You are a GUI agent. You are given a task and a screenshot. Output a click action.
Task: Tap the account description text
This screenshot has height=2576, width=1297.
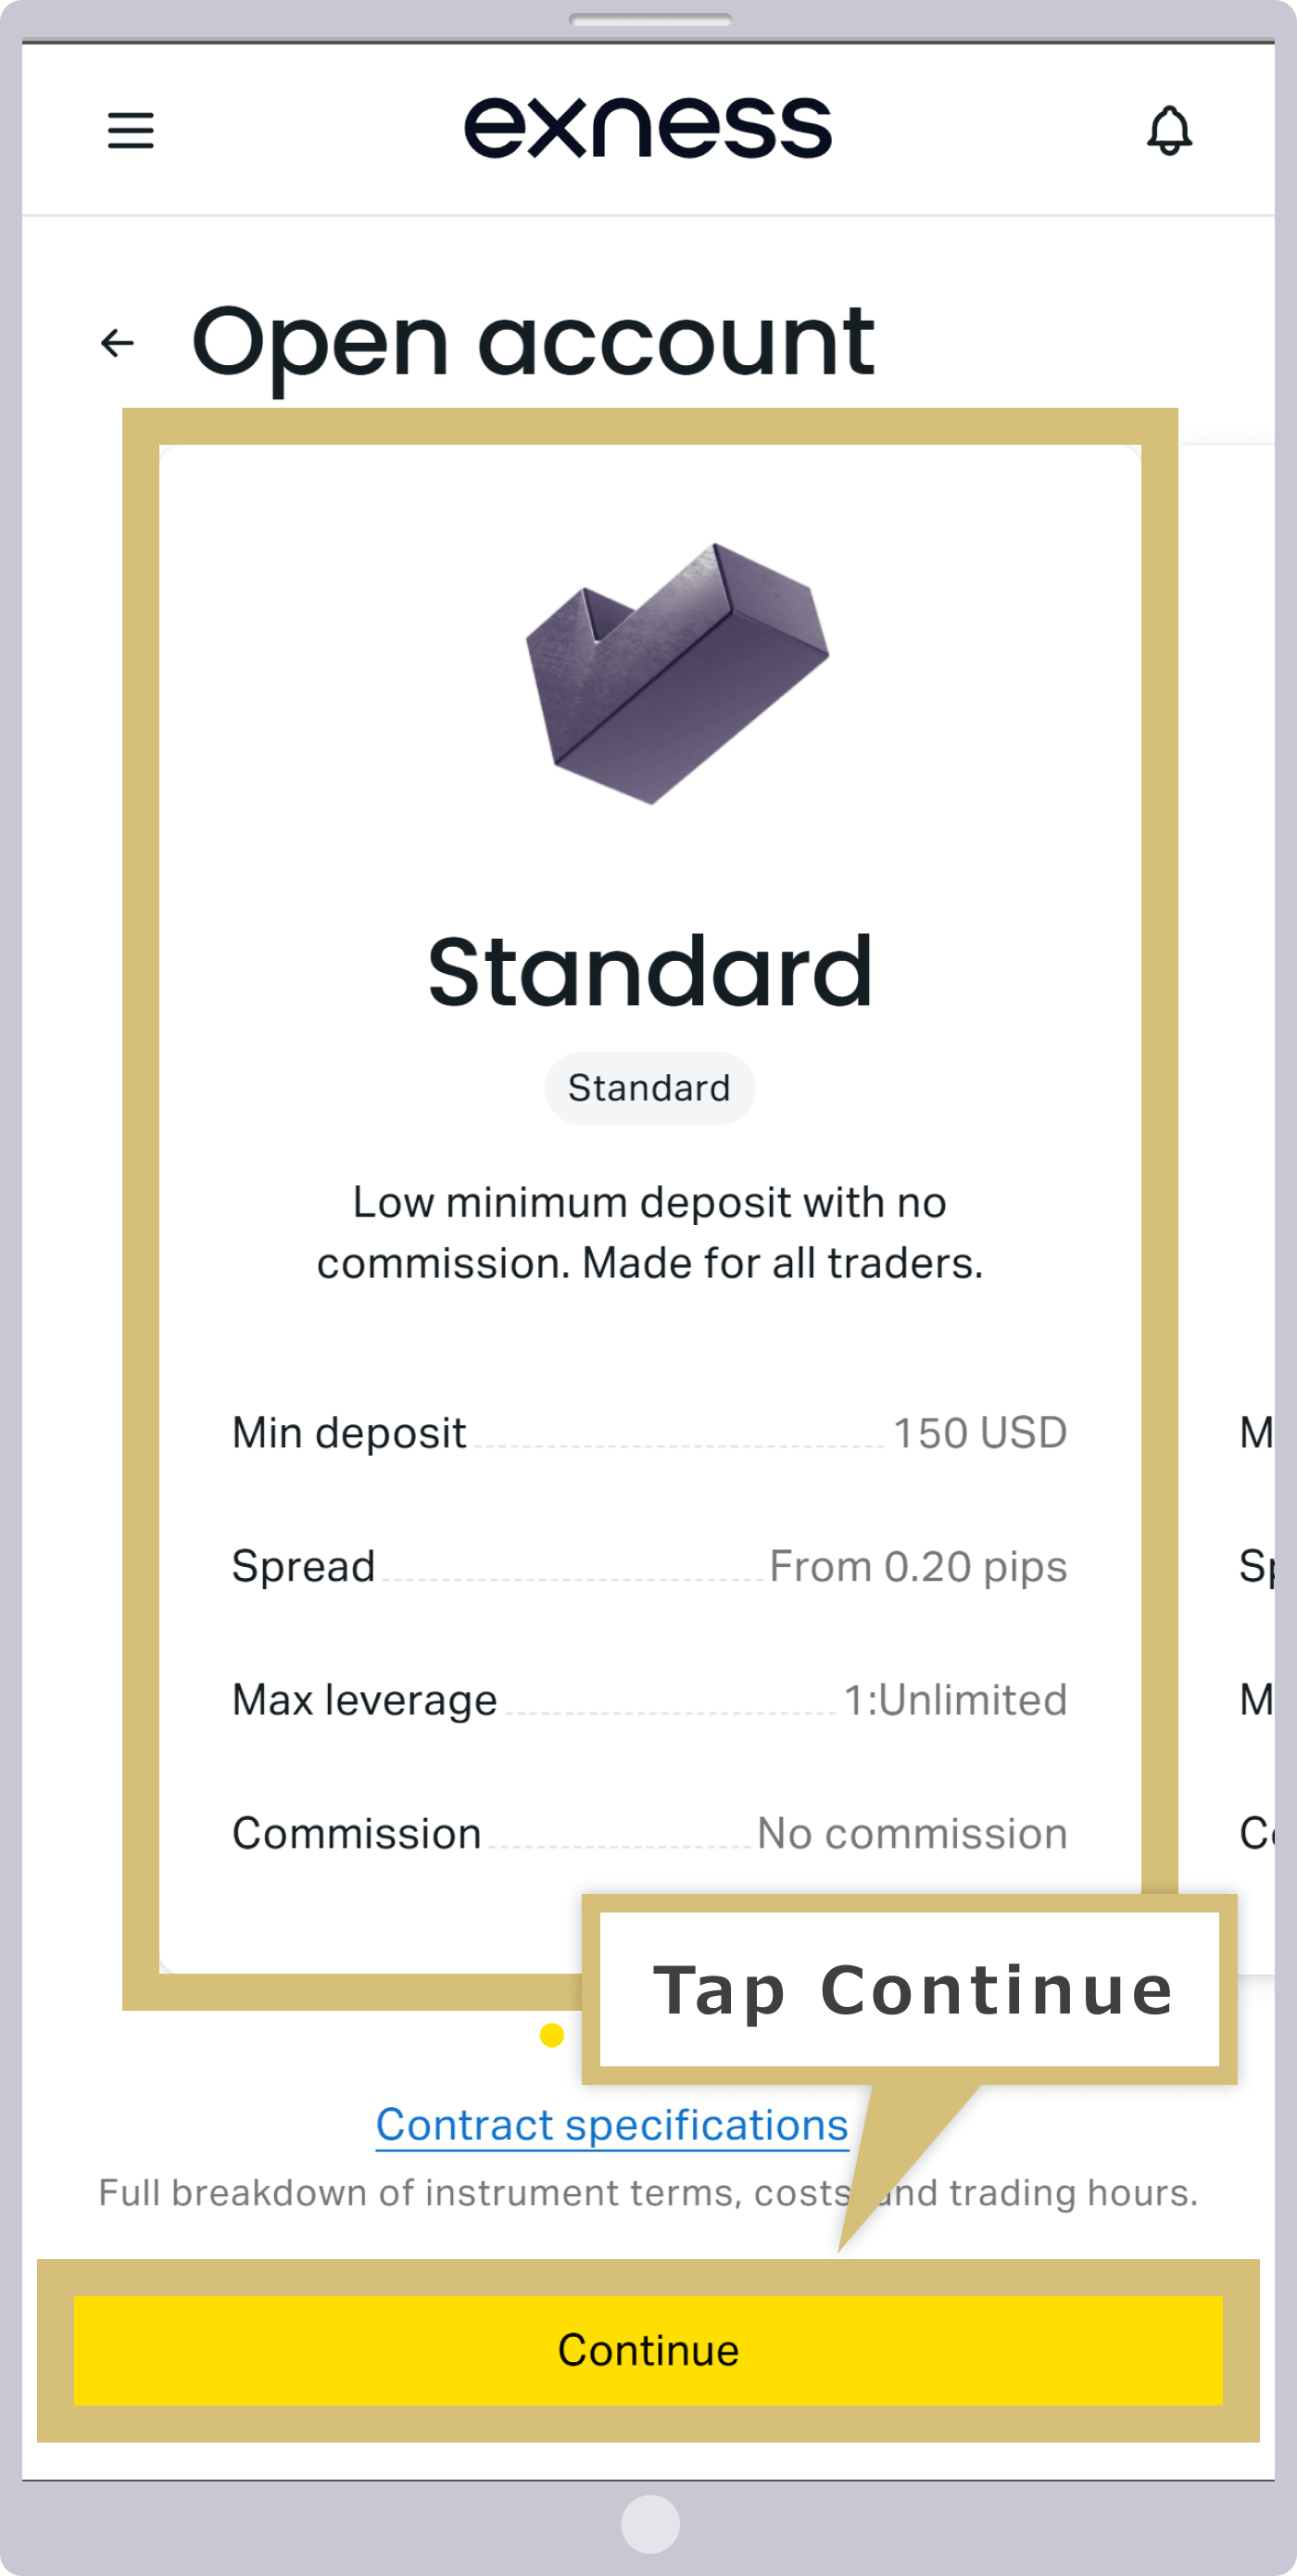[x=650, y=1232]
